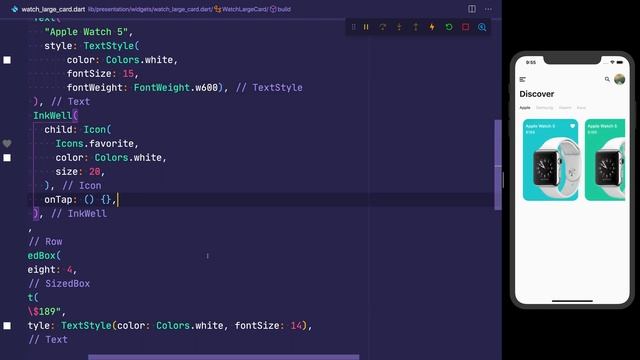Click the // Icon closing comment
This screenshot has width=640, height=360.
[82, 186]
